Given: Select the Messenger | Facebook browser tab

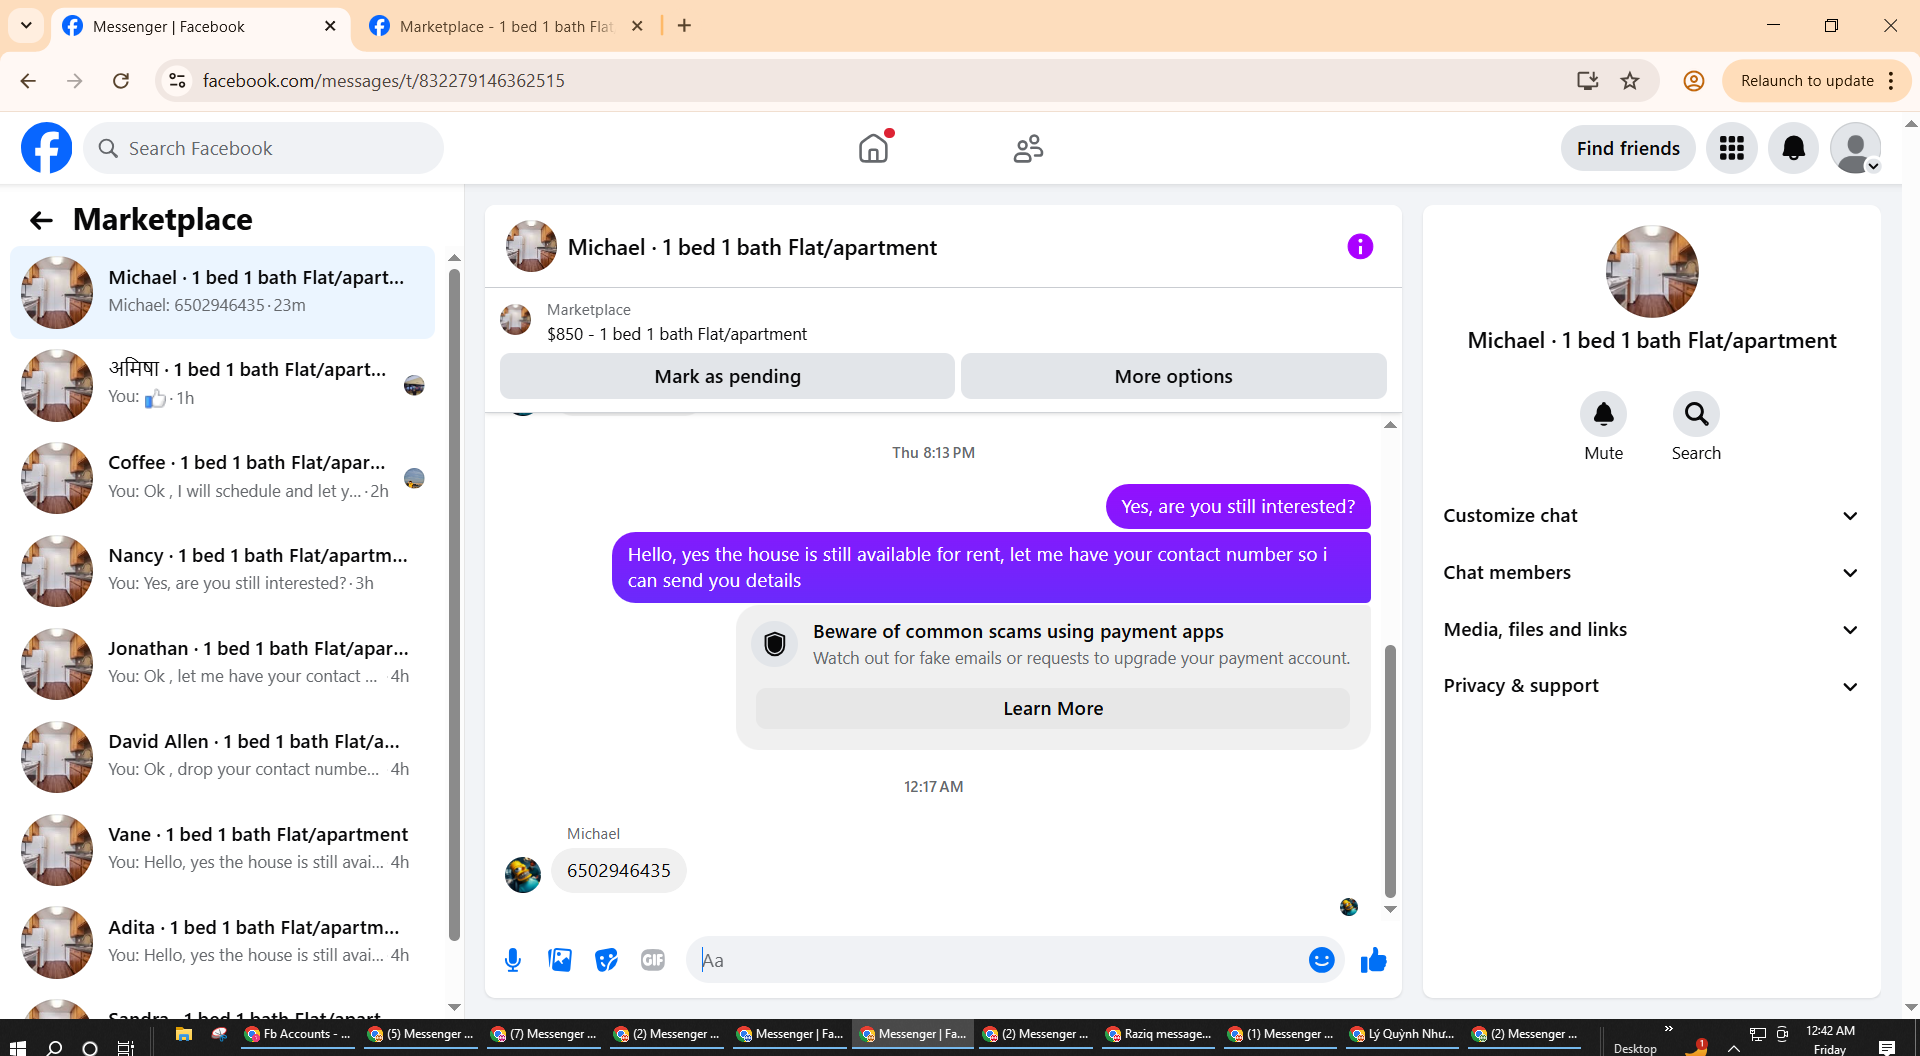Looking at the screenshot, I should point(200,27).
